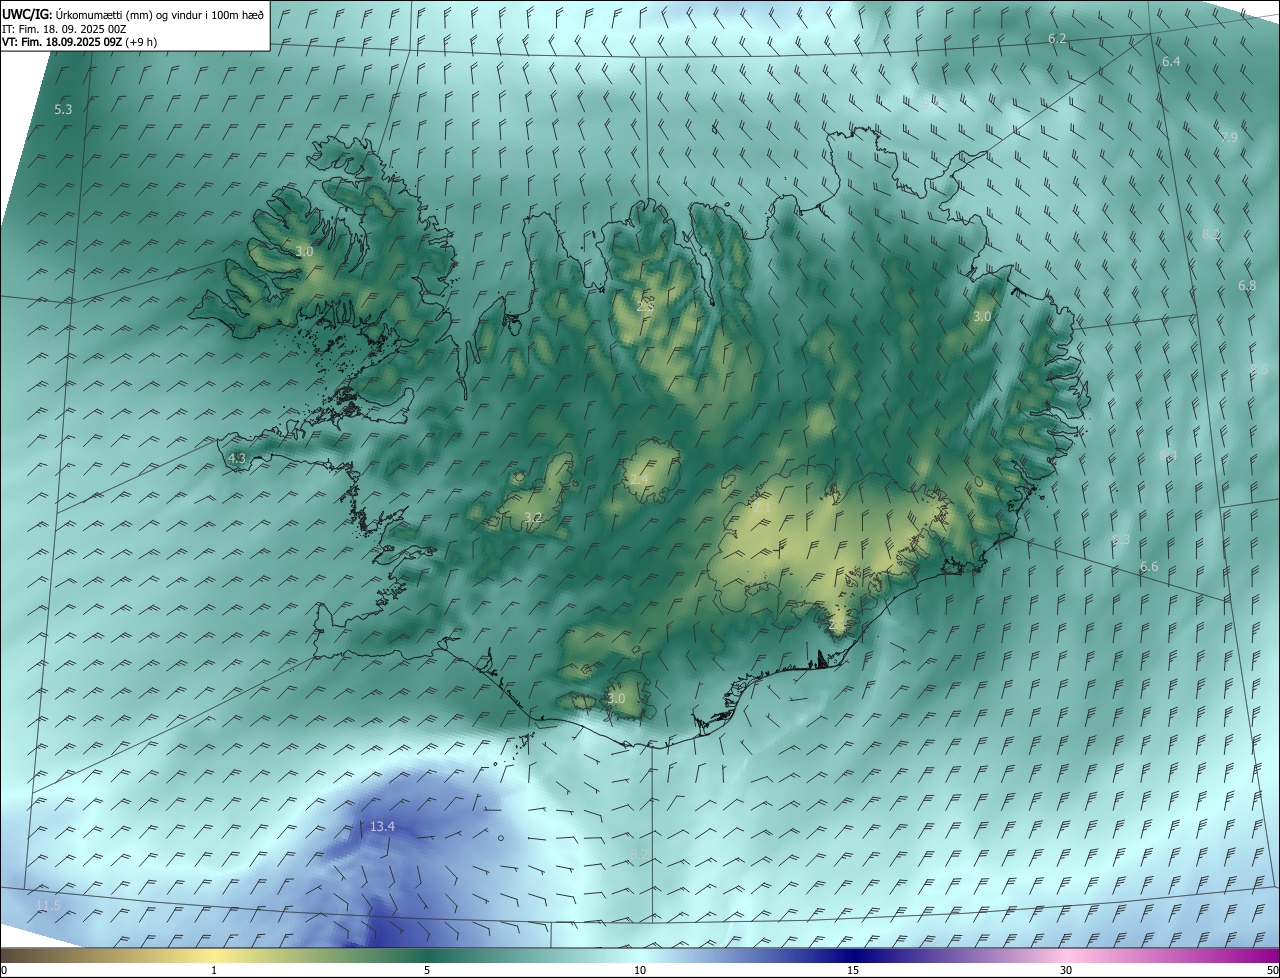
Task: Click the color scale tick labeled 10
Action: 640,970
